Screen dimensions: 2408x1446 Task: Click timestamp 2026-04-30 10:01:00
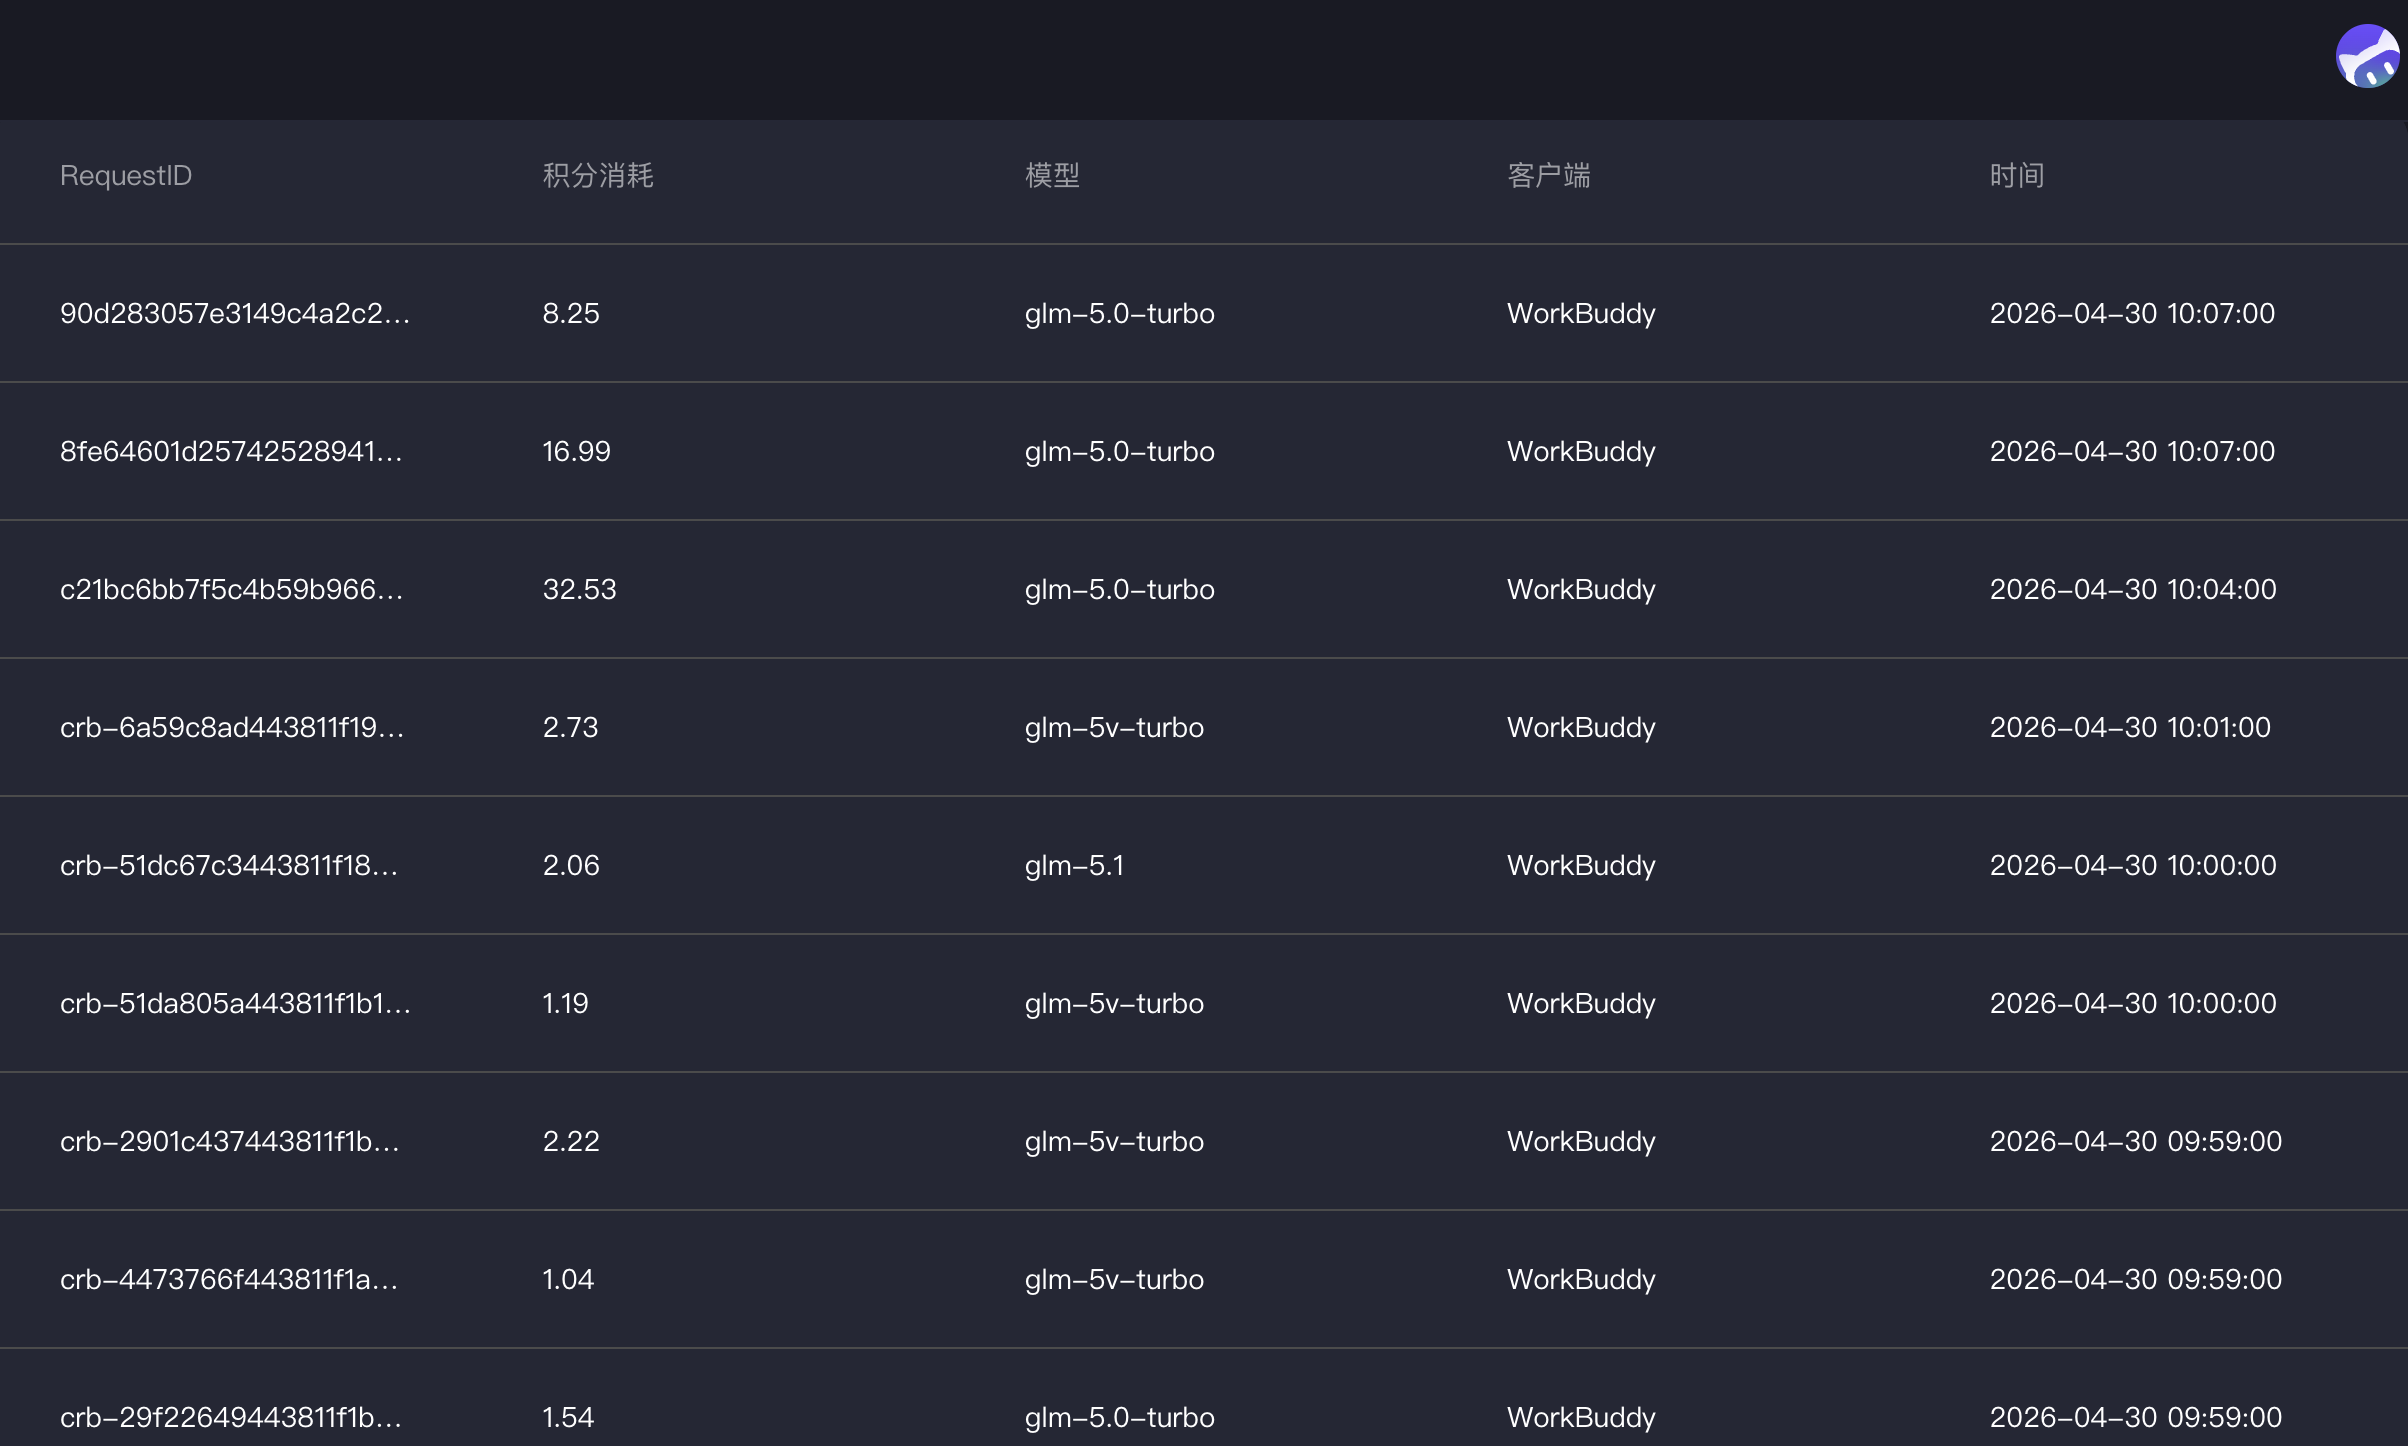pos(2130,728)
